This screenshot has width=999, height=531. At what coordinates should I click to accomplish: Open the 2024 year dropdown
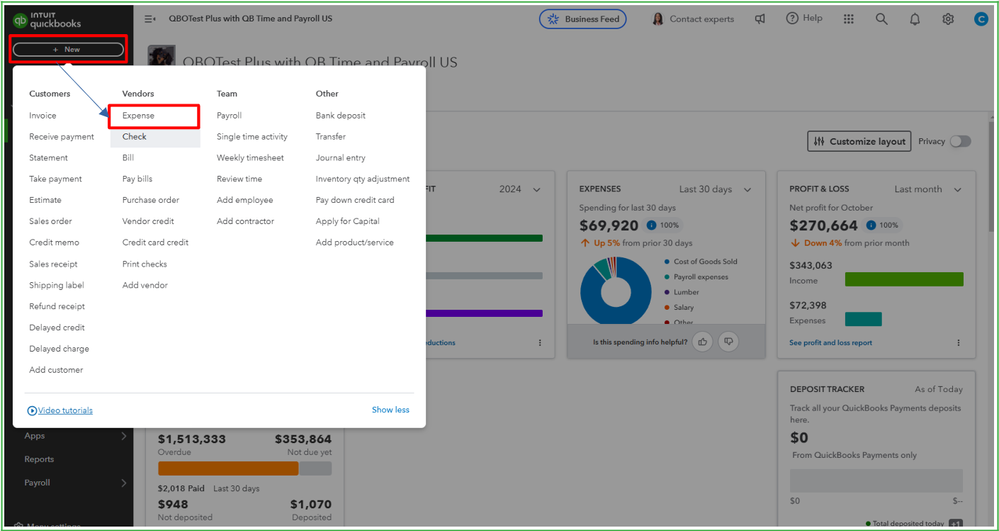click(520, 189)
